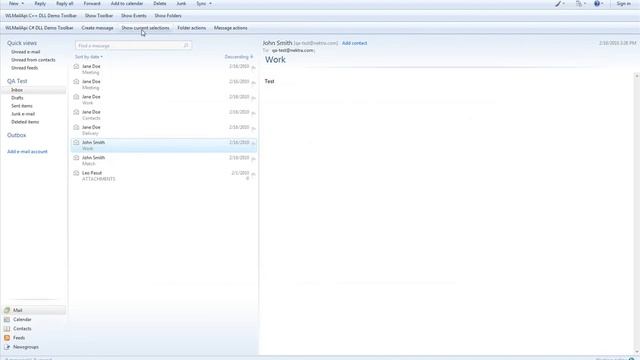
Task: Click the magnifier icon in the search box
Action: pos(186,45)
